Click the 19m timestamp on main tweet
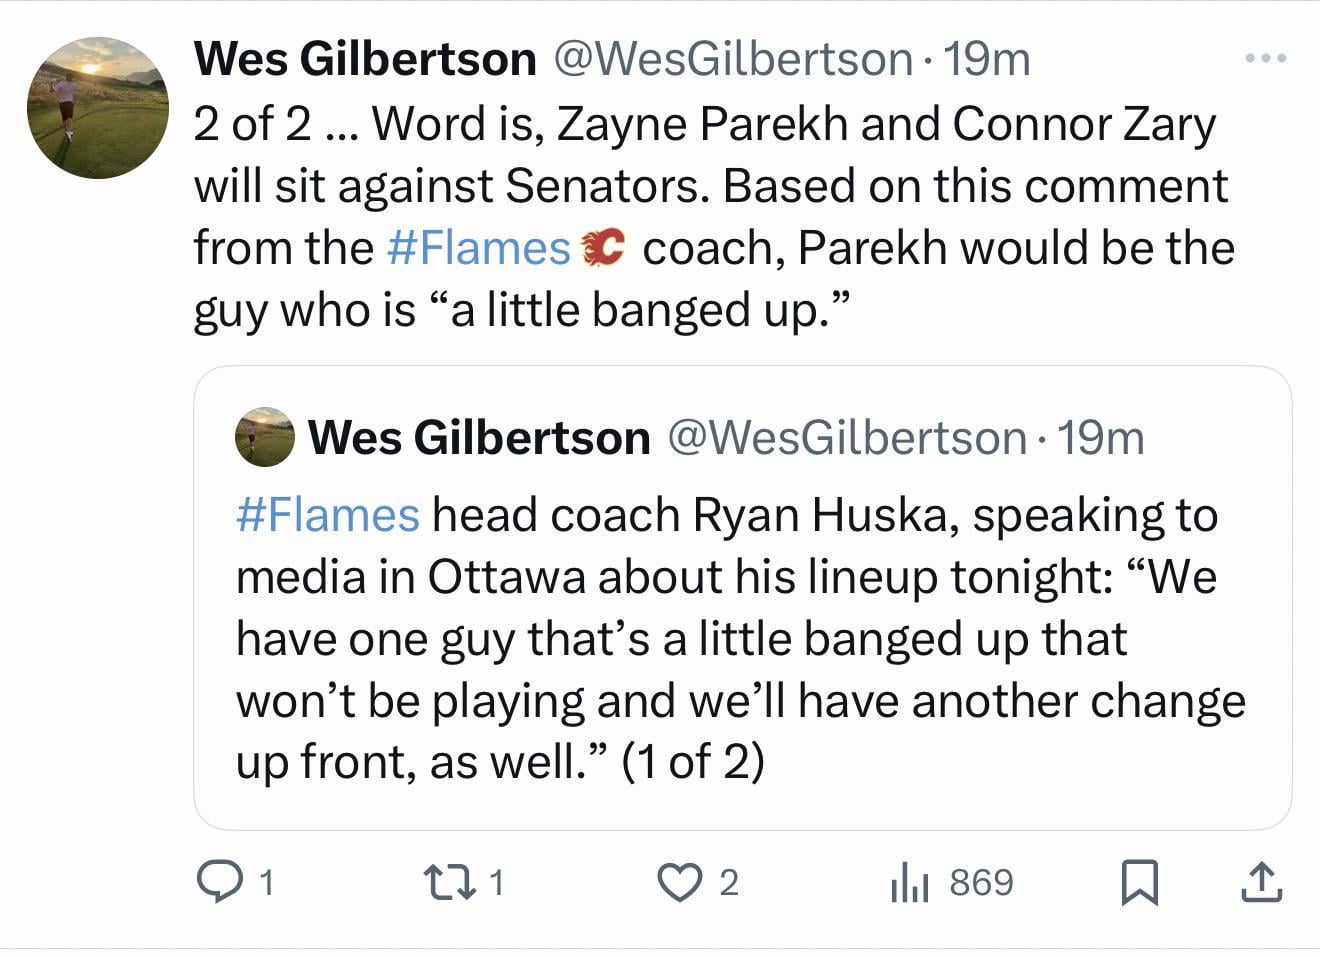Image resolution: width=1320 pixels, height=957 pixels. click(987, 59)
